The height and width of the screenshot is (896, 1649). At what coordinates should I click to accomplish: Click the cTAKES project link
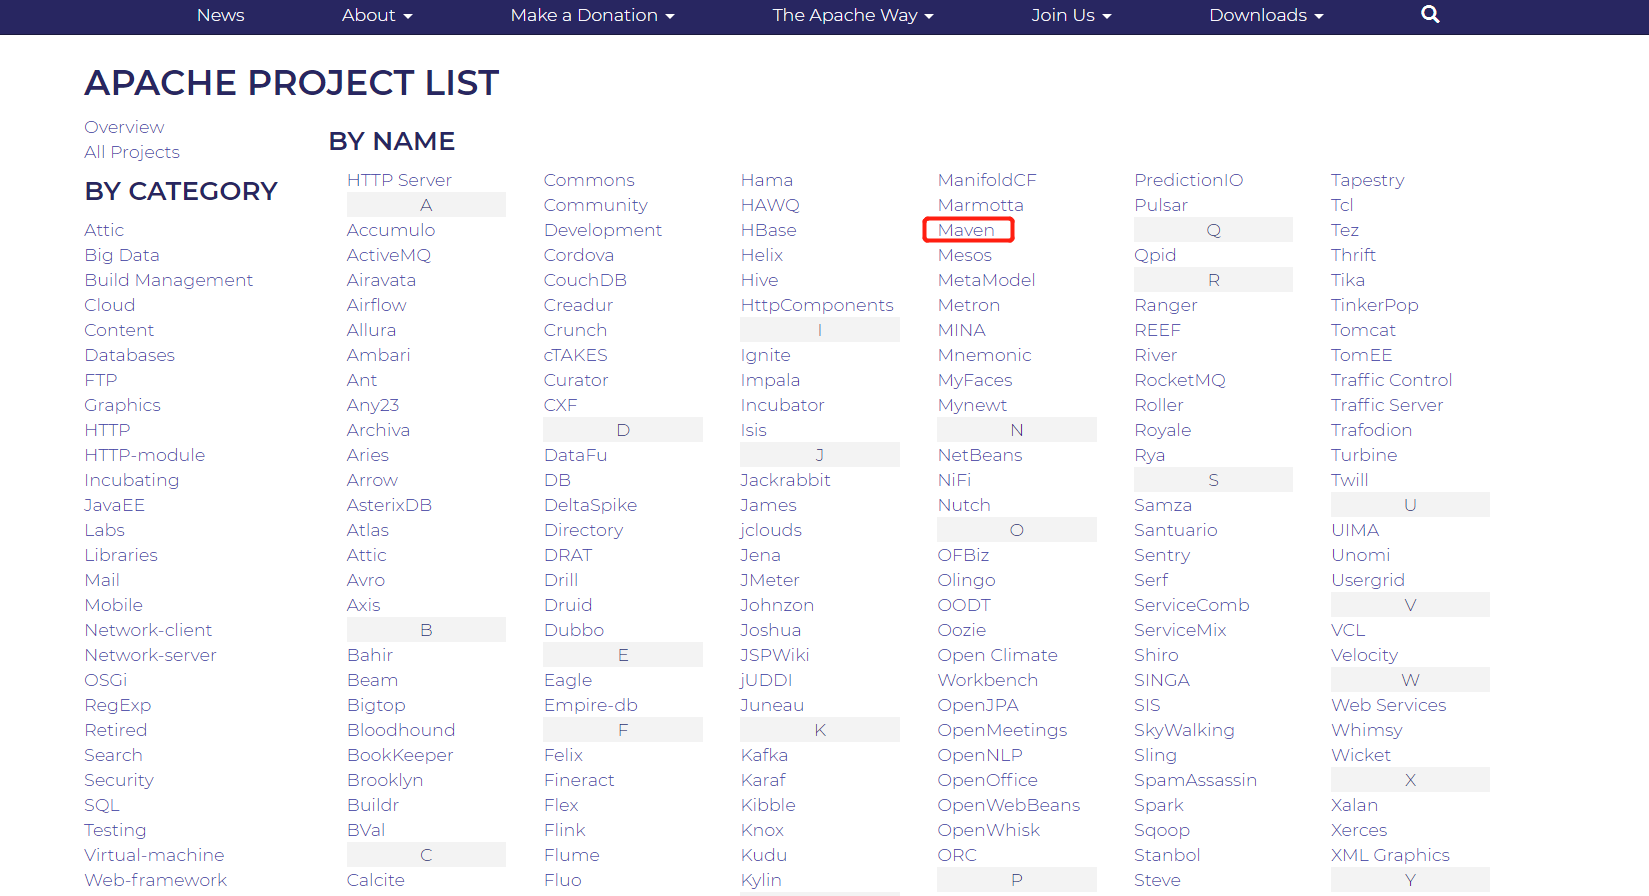click(576, 355)
